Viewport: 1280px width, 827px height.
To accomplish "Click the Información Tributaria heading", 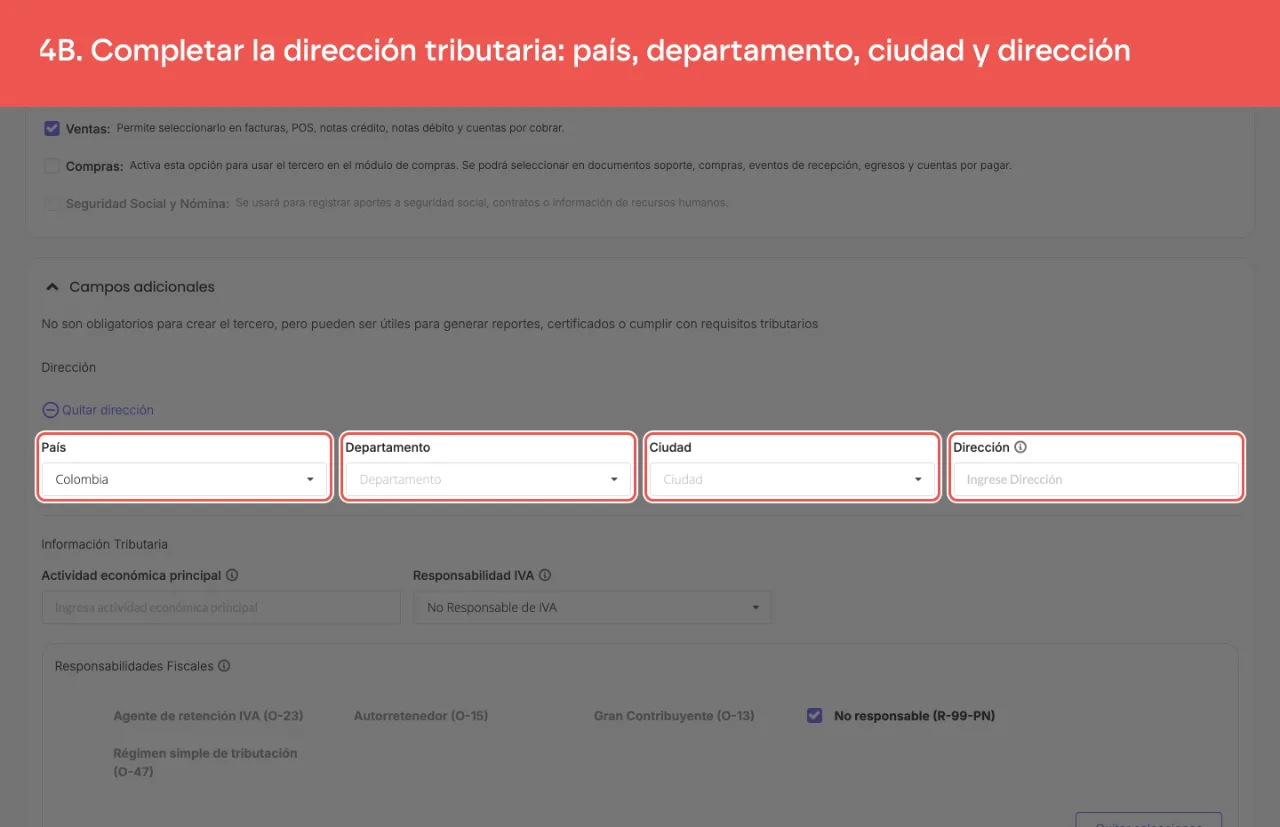I will (x=105, y=545).
